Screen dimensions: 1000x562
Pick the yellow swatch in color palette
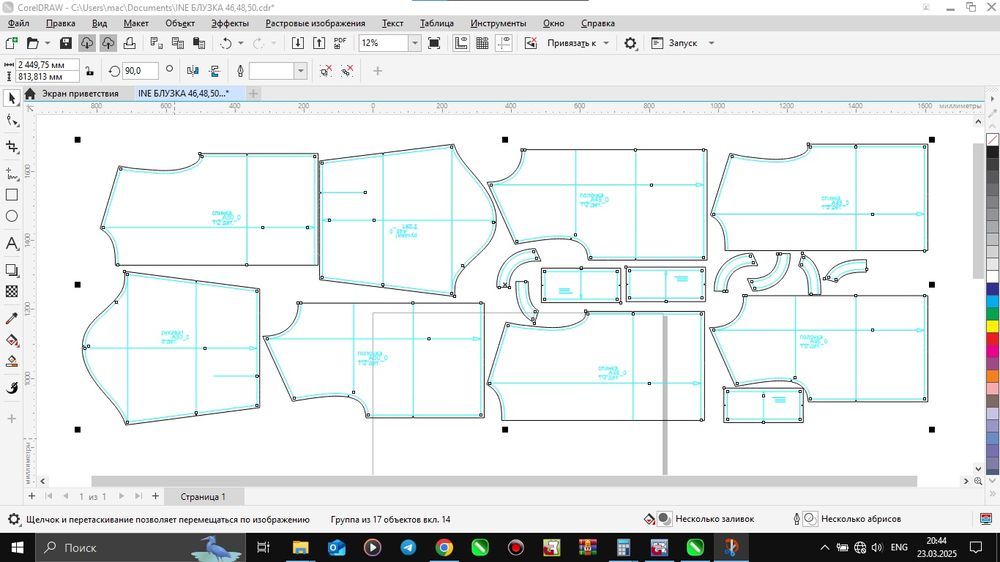[x=992, y=326]
